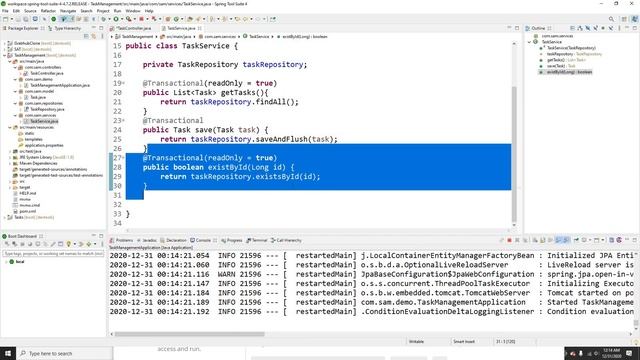
Task: Click the pencil icon in Boot Dashboard toolbar
Action: click(53, 244)
